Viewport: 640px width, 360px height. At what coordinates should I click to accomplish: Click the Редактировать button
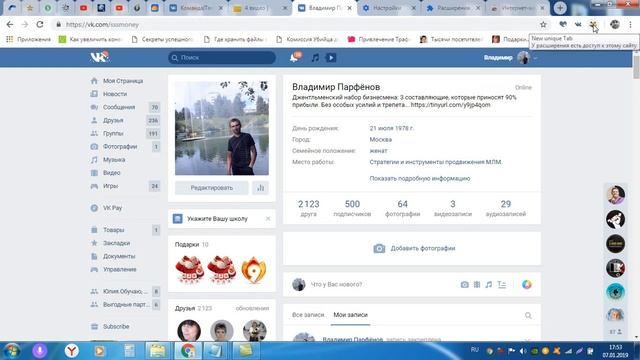(x=211, y=188)
